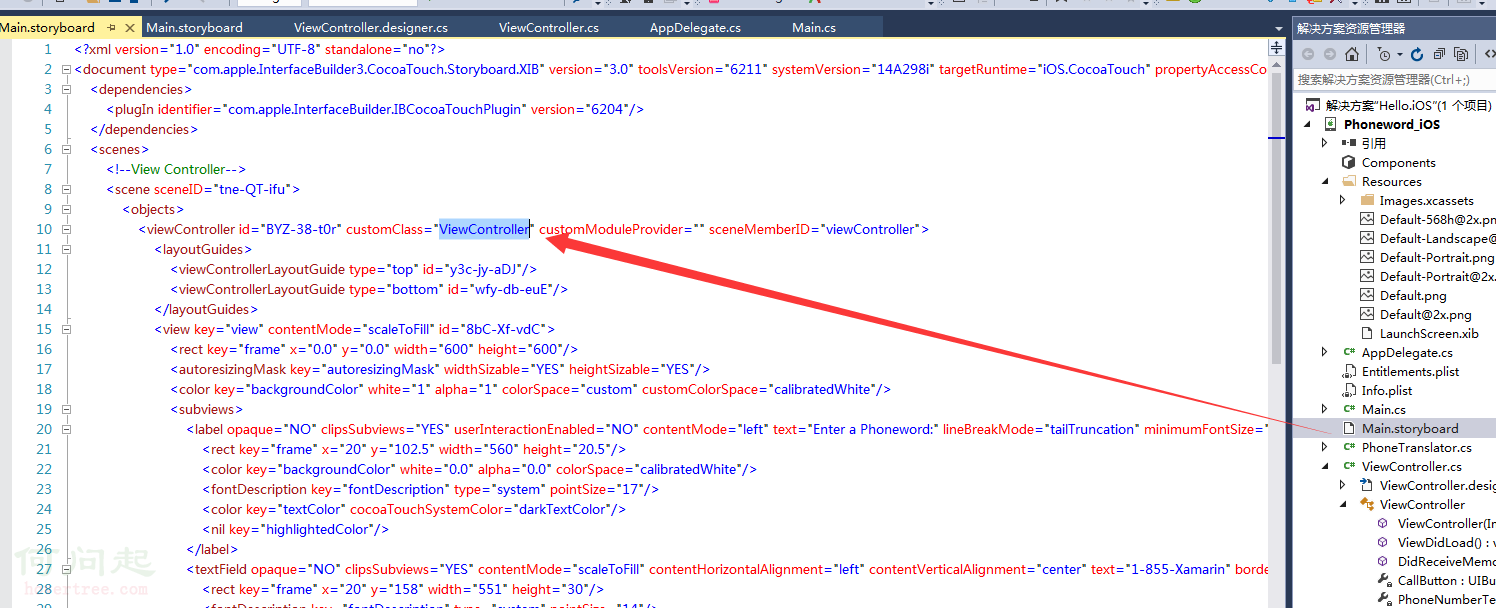Image resolution: width=1496 pixels, height=608 pixels.
Task: Open the editor tab overflow dropdown
Action: point(1277,28)
